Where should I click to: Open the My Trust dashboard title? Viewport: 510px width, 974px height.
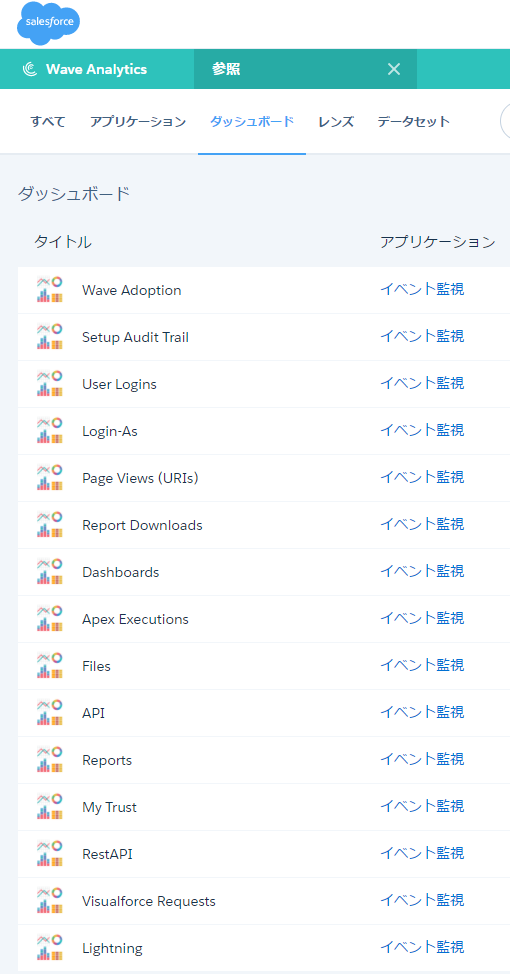pyautogui.click(x=109, y=808)
